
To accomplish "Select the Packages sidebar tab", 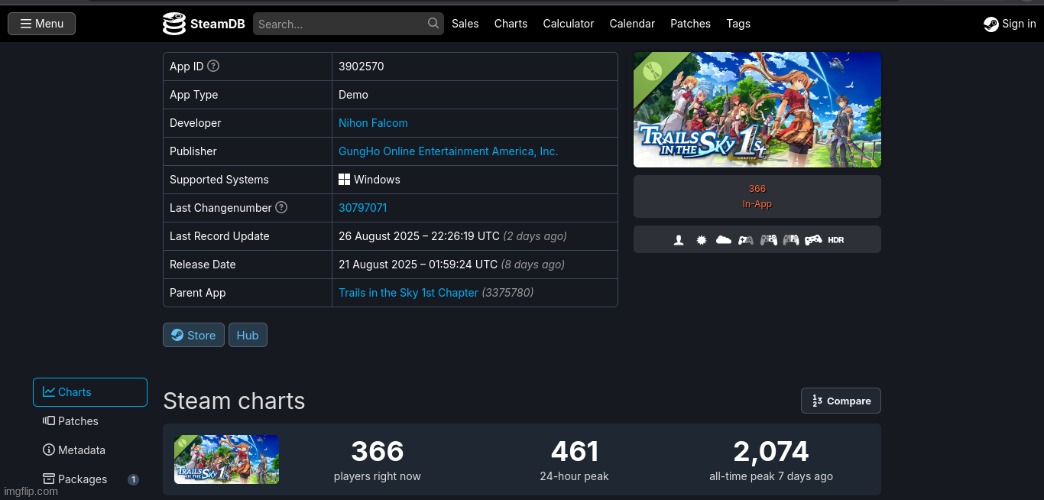I will [90, 479].
